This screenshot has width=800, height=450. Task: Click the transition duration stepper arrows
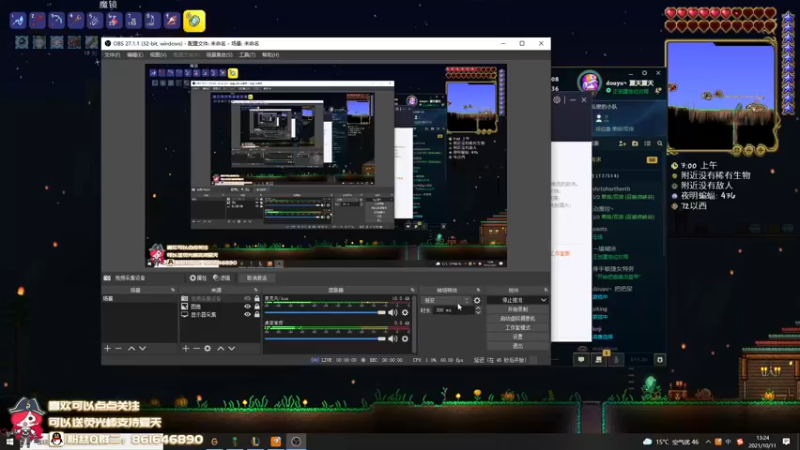coord(478,310)
